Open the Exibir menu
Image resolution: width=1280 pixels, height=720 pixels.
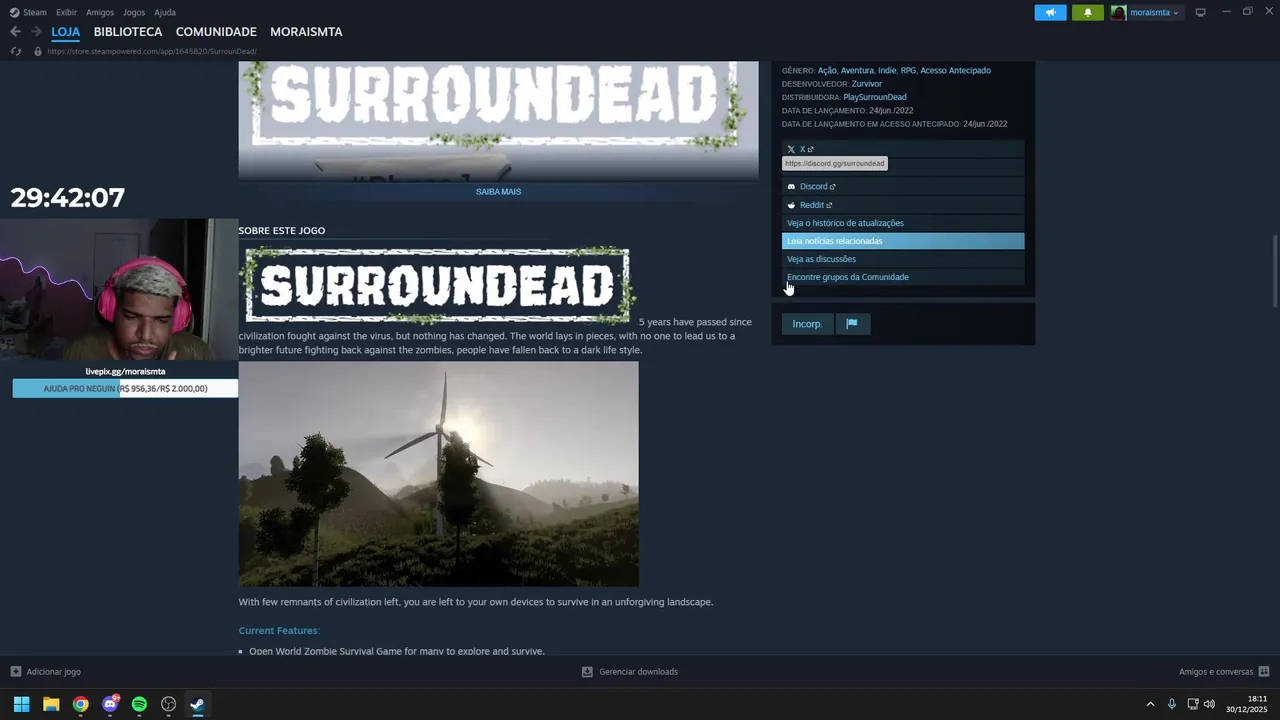click(66, 12)
